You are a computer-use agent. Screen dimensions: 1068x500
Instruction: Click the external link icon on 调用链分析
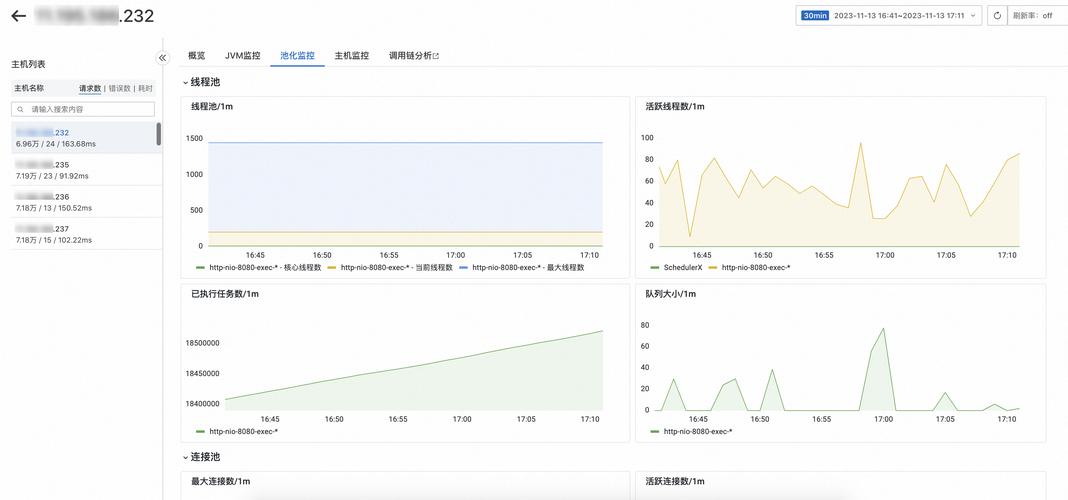(436, 56)
